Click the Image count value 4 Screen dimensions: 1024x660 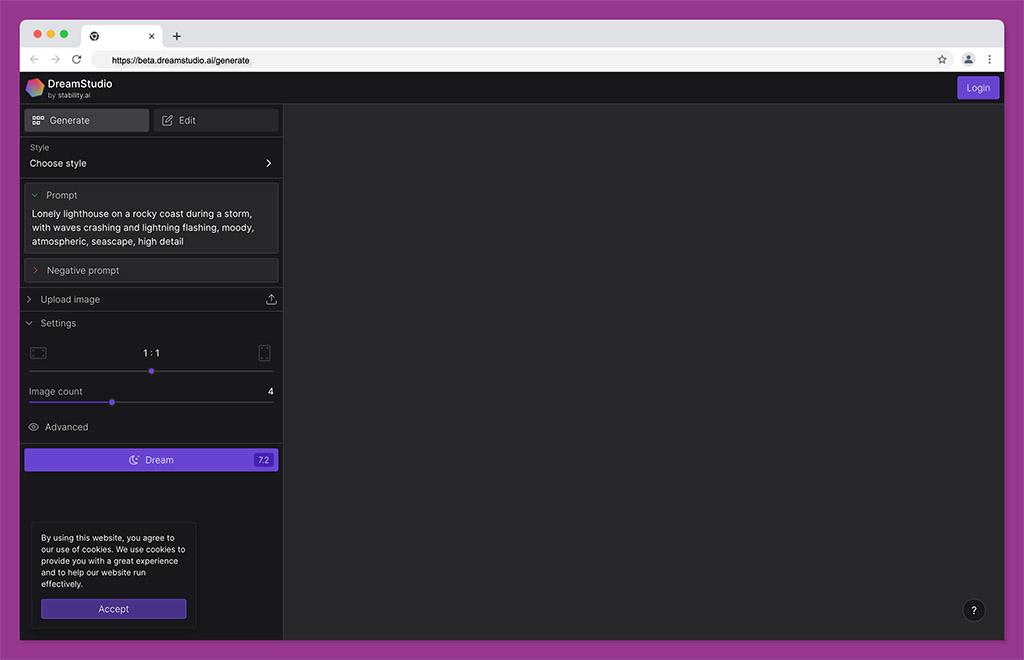tap(270, 392)
